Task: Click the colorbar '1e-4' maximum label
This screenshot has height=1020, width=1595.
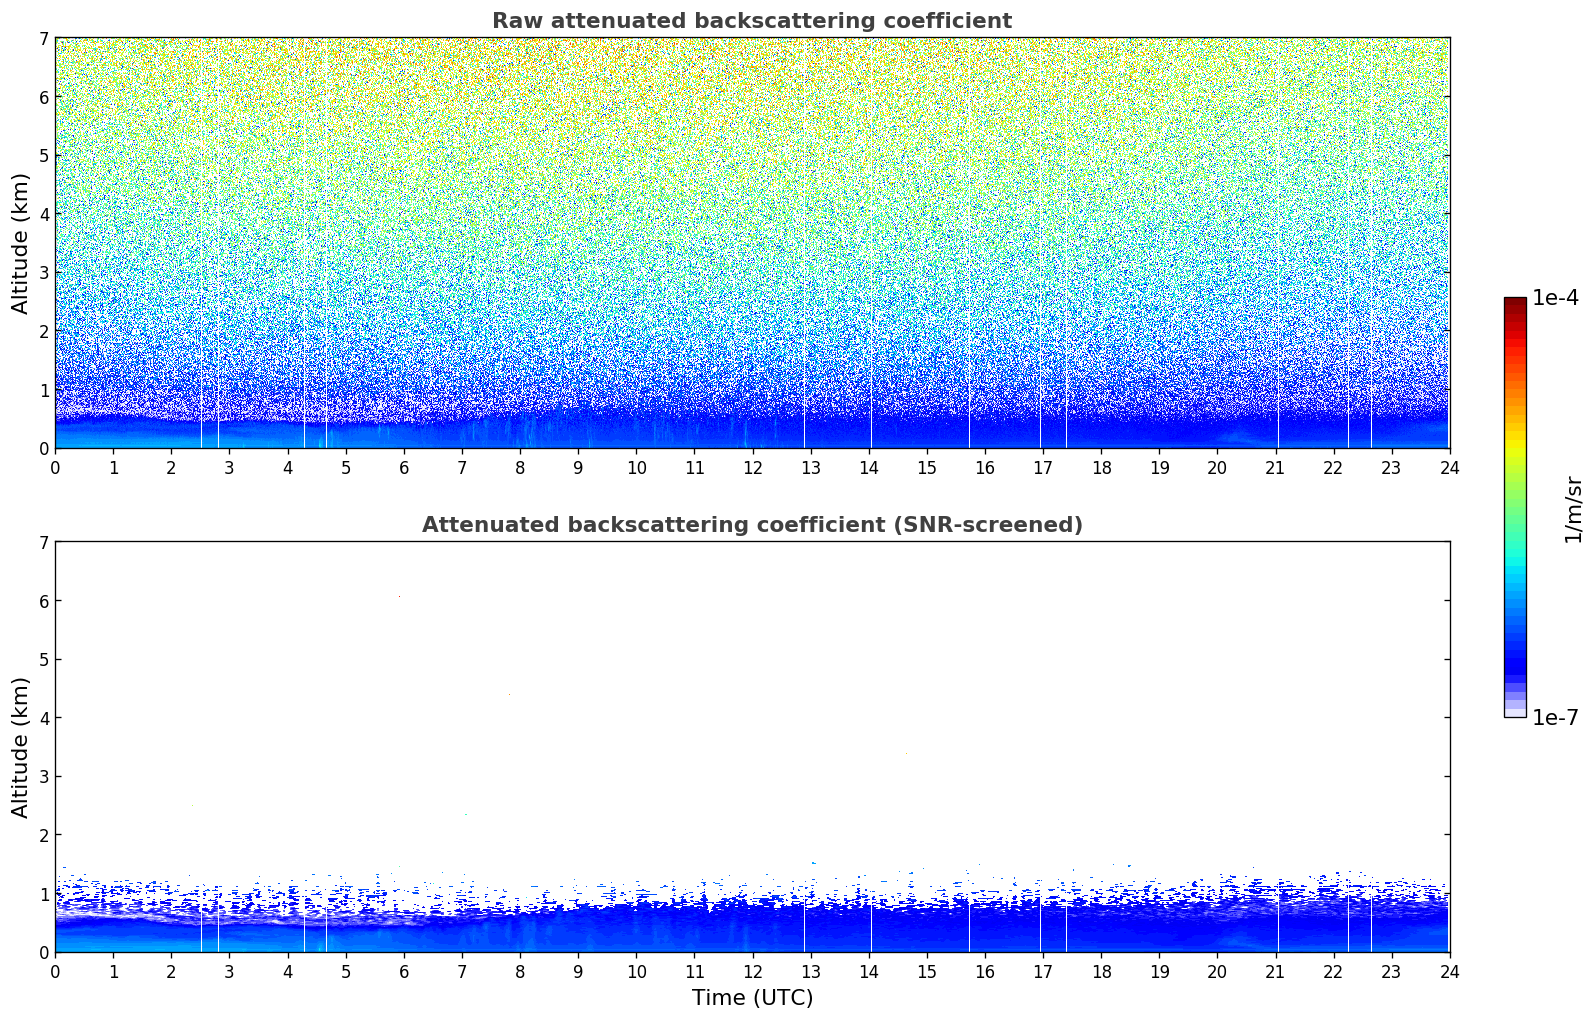Action: pyautogui.click(x=1555, y=298)
